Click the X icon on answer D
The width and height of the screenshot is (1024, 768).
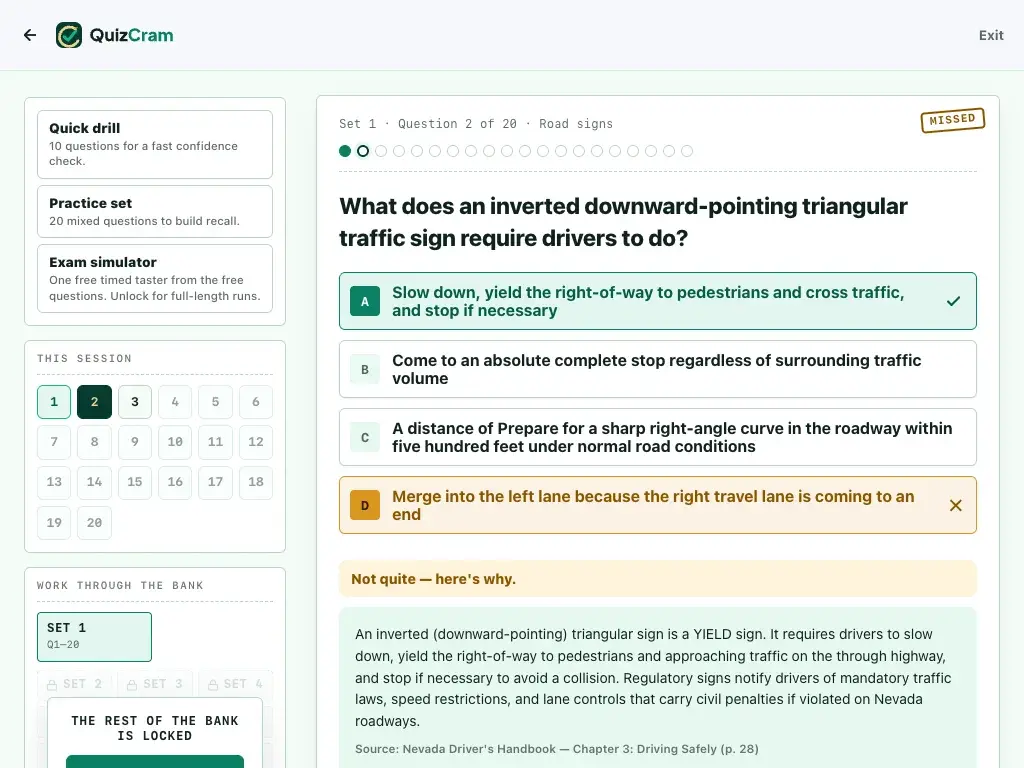pos(955,505)
